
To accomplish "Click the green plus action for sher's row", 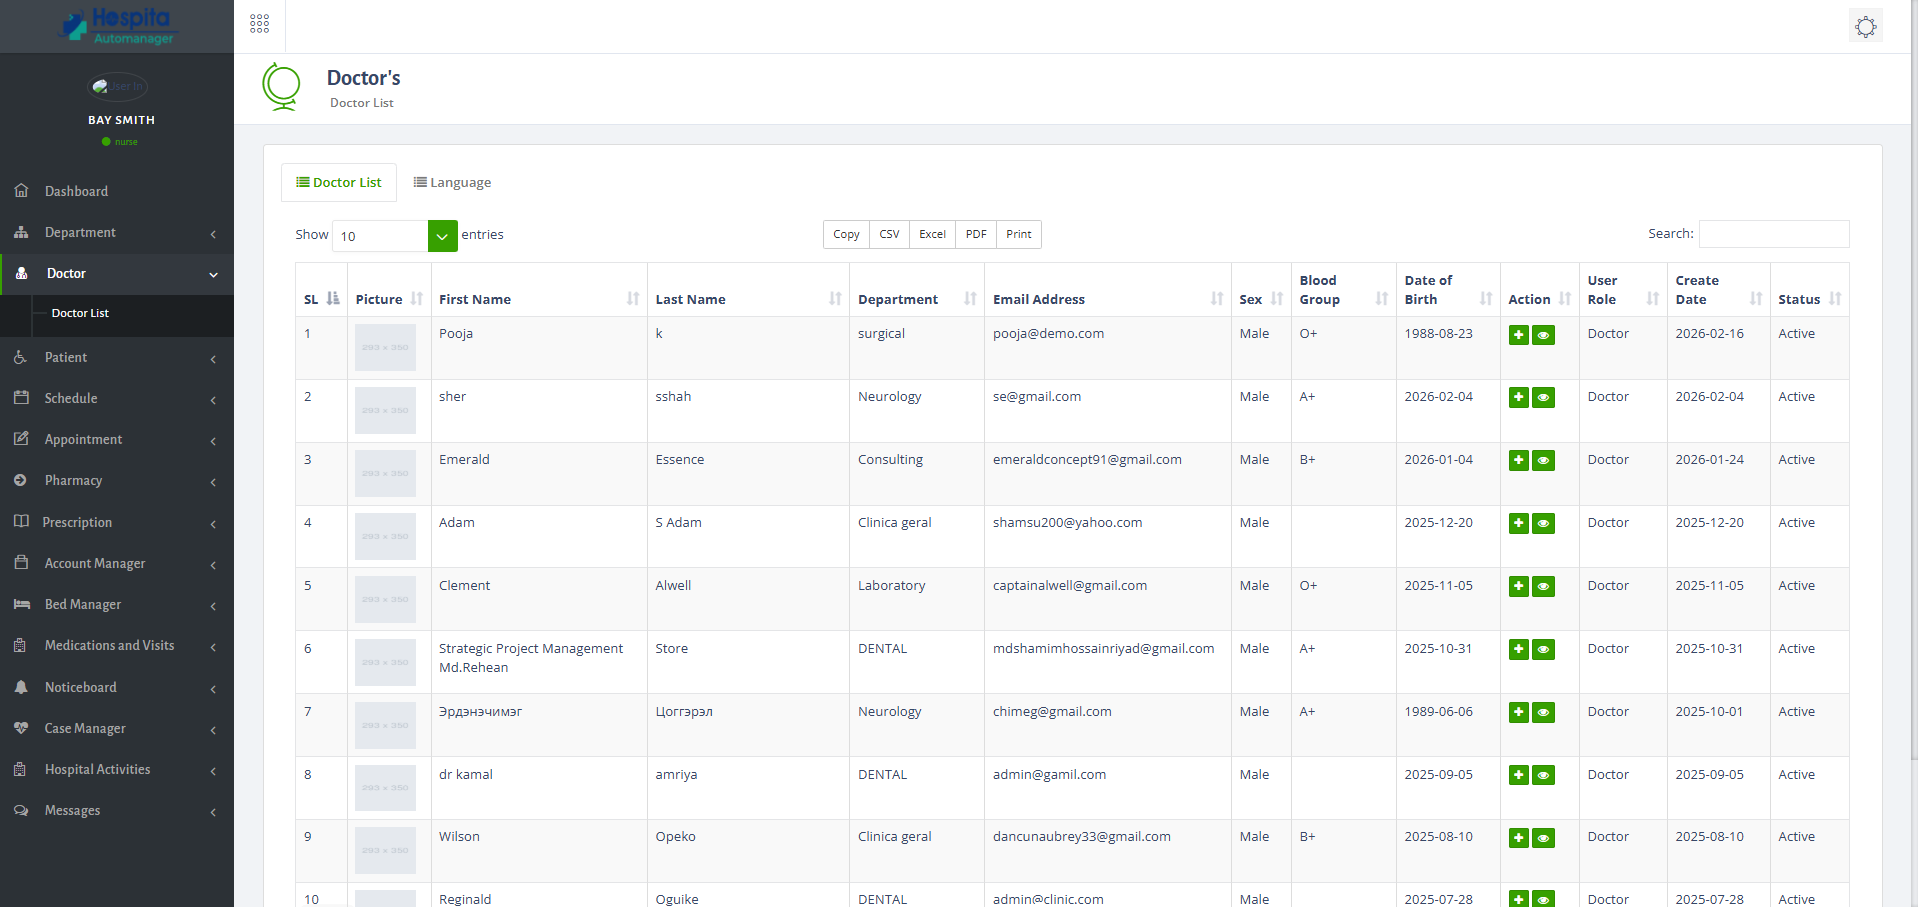I will [1518, 397].
